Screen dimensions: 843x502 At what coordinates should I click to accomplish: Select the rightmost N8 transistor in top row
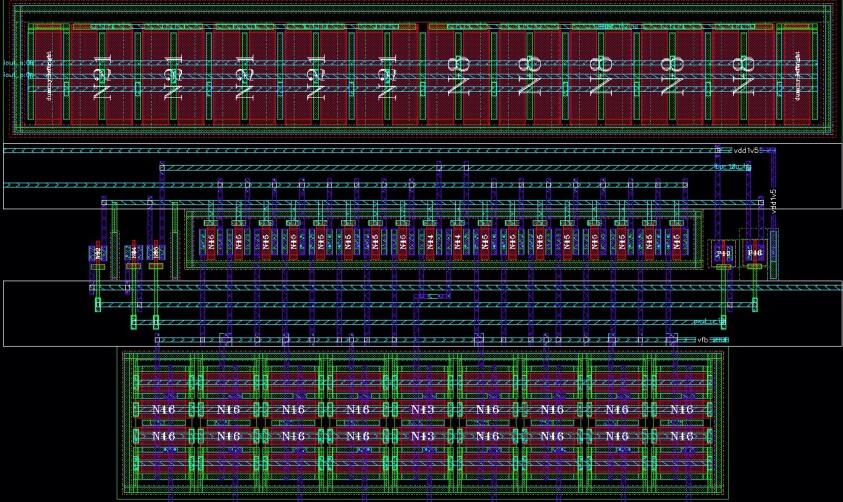743,77
